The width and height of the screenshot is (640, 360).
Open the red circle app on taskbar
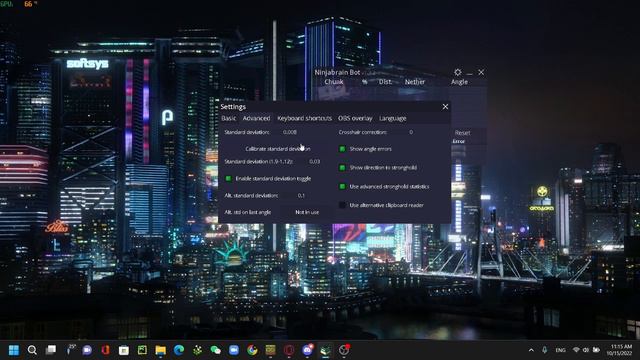(289, 350)
